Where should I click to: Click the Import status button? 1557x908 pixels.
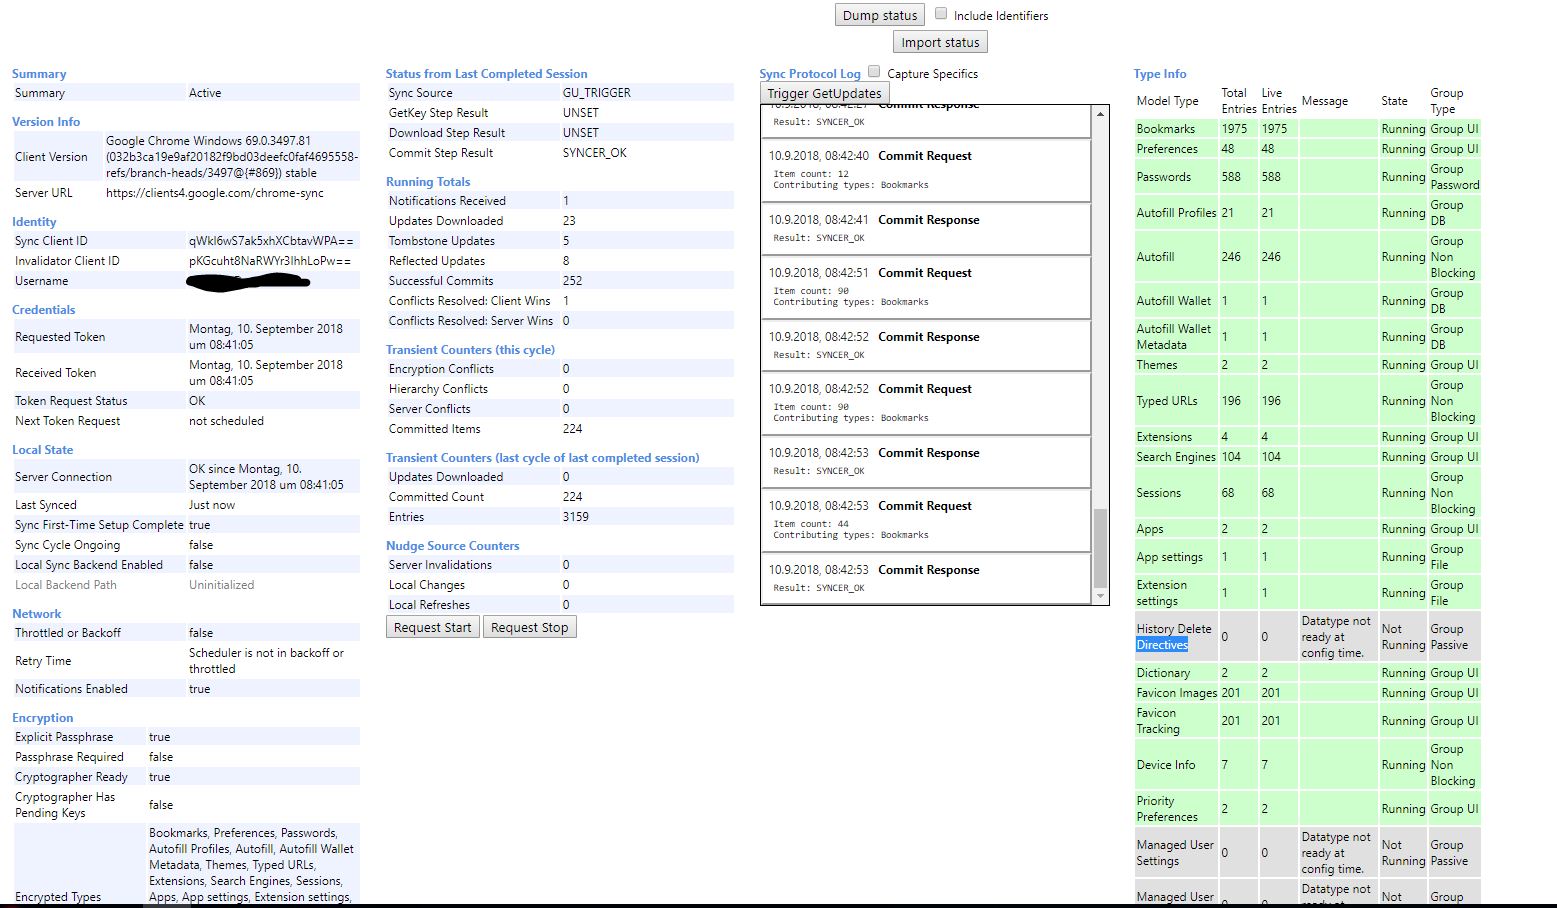pyautogui.click(x=940, y=42)
